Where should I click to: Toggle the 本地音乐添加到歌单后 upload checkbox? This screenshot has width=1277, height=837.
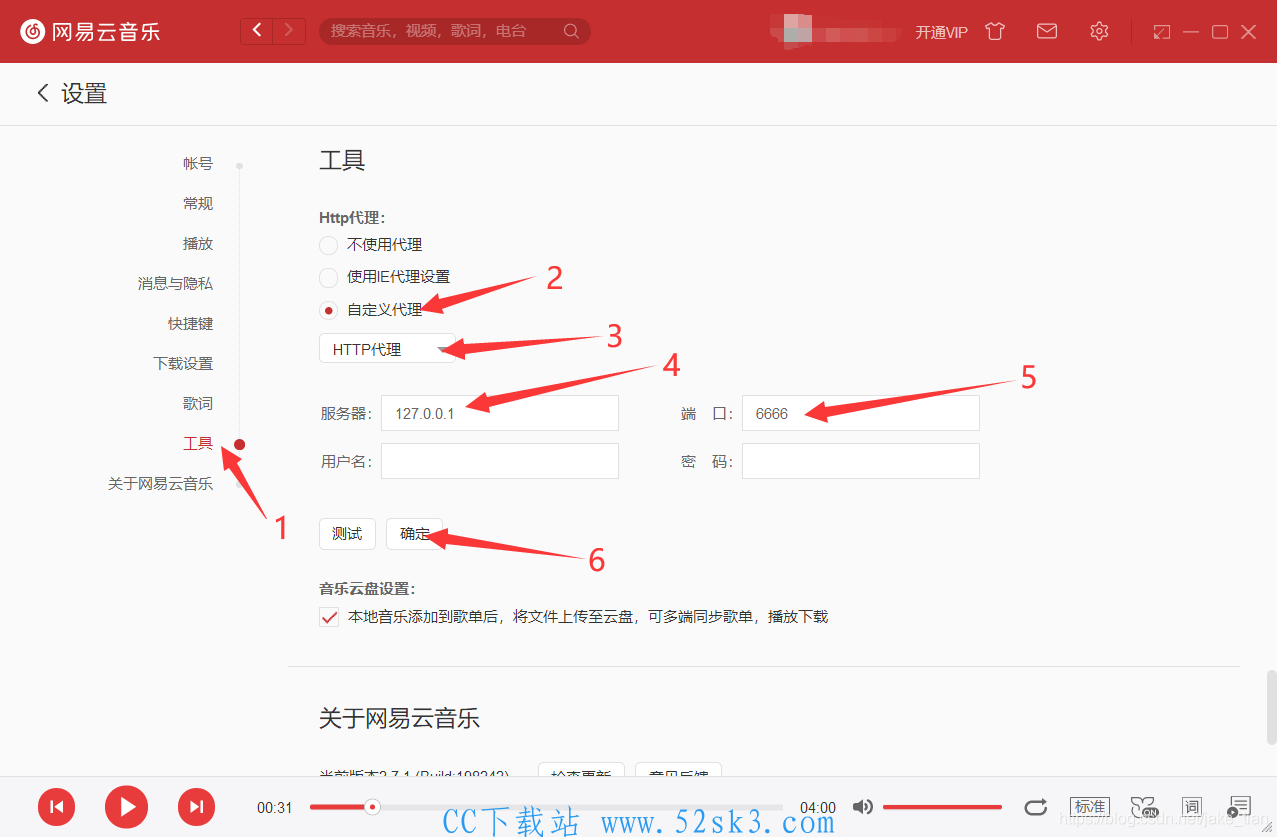[x=329, y=617]
